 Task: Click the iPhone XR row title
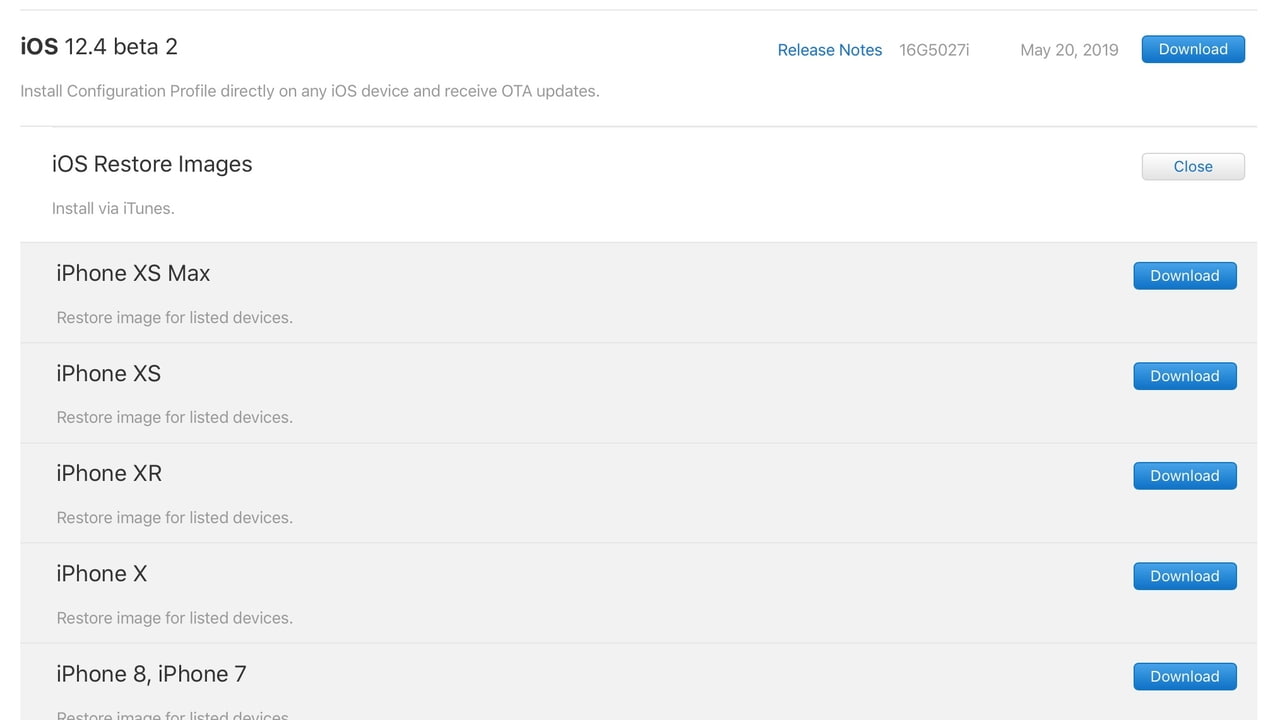point(109,473)
